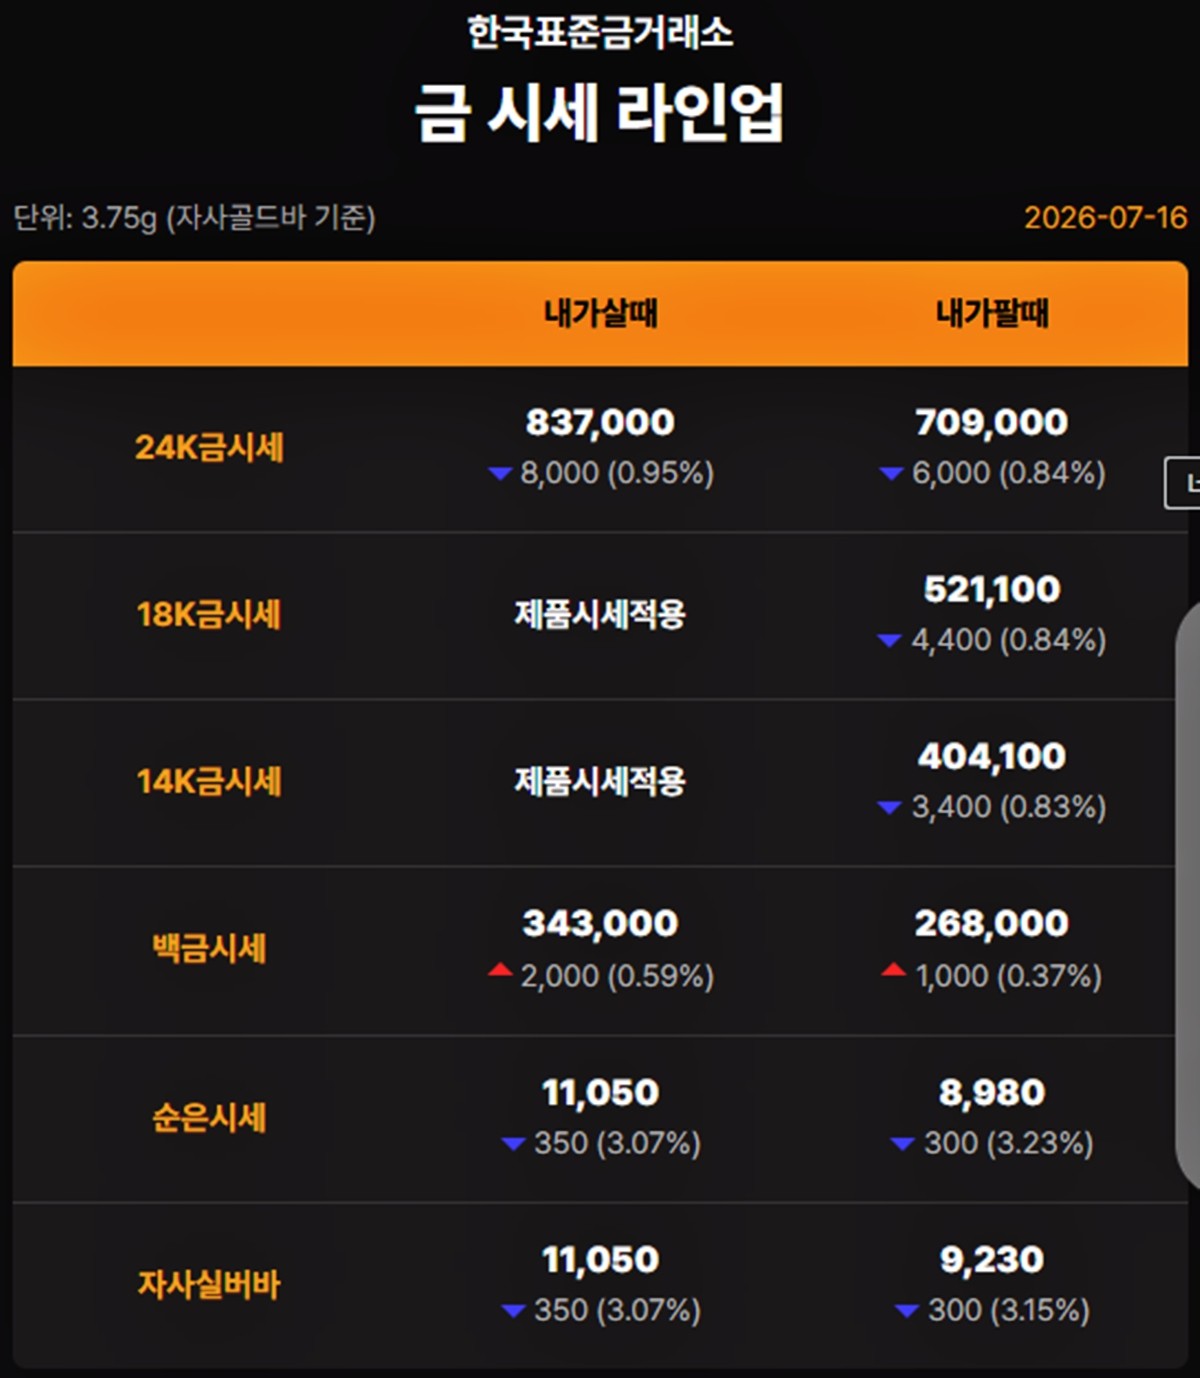Open the 18K금시세 row label
This screenshot has width=1200, height=1378.
pyautogui.click(x=209, y=614)
